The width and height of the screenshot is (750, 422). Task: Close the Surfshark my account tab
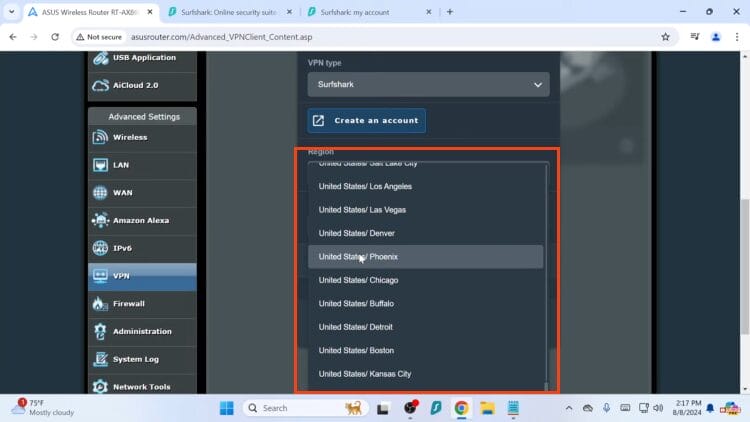pyautogui.click(x=429, y=12)
